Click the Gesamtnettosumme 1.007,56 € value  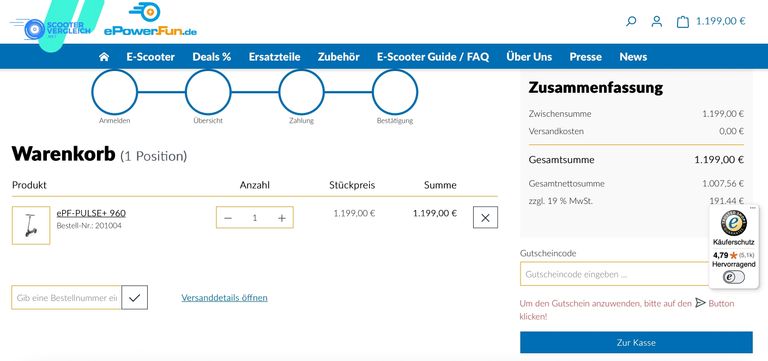723,184
